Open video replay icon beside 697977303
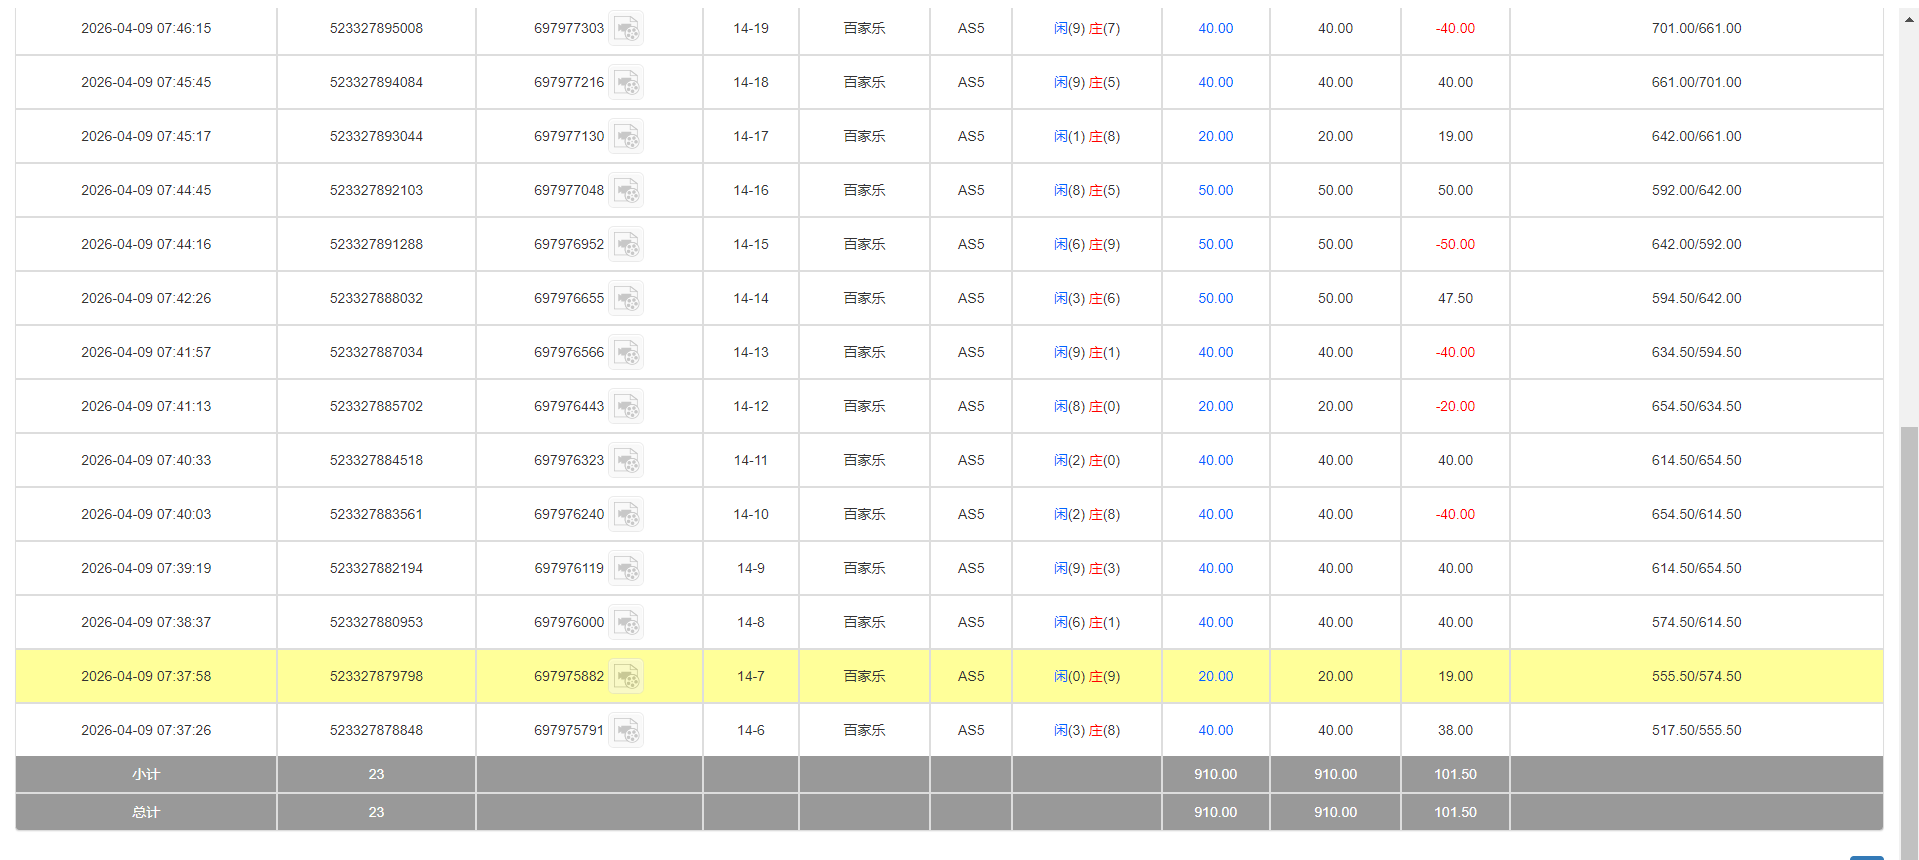The image size is (1919, 860). click(x=626, y=29)
